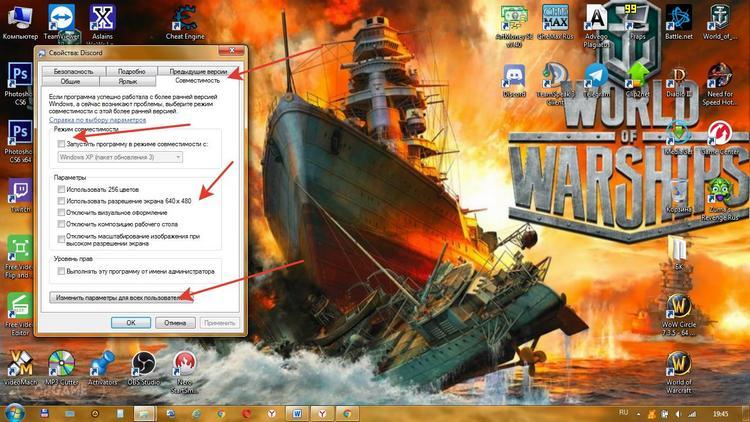
Task: Click Изменить параметры для всех пользователей
Action: 121,298
